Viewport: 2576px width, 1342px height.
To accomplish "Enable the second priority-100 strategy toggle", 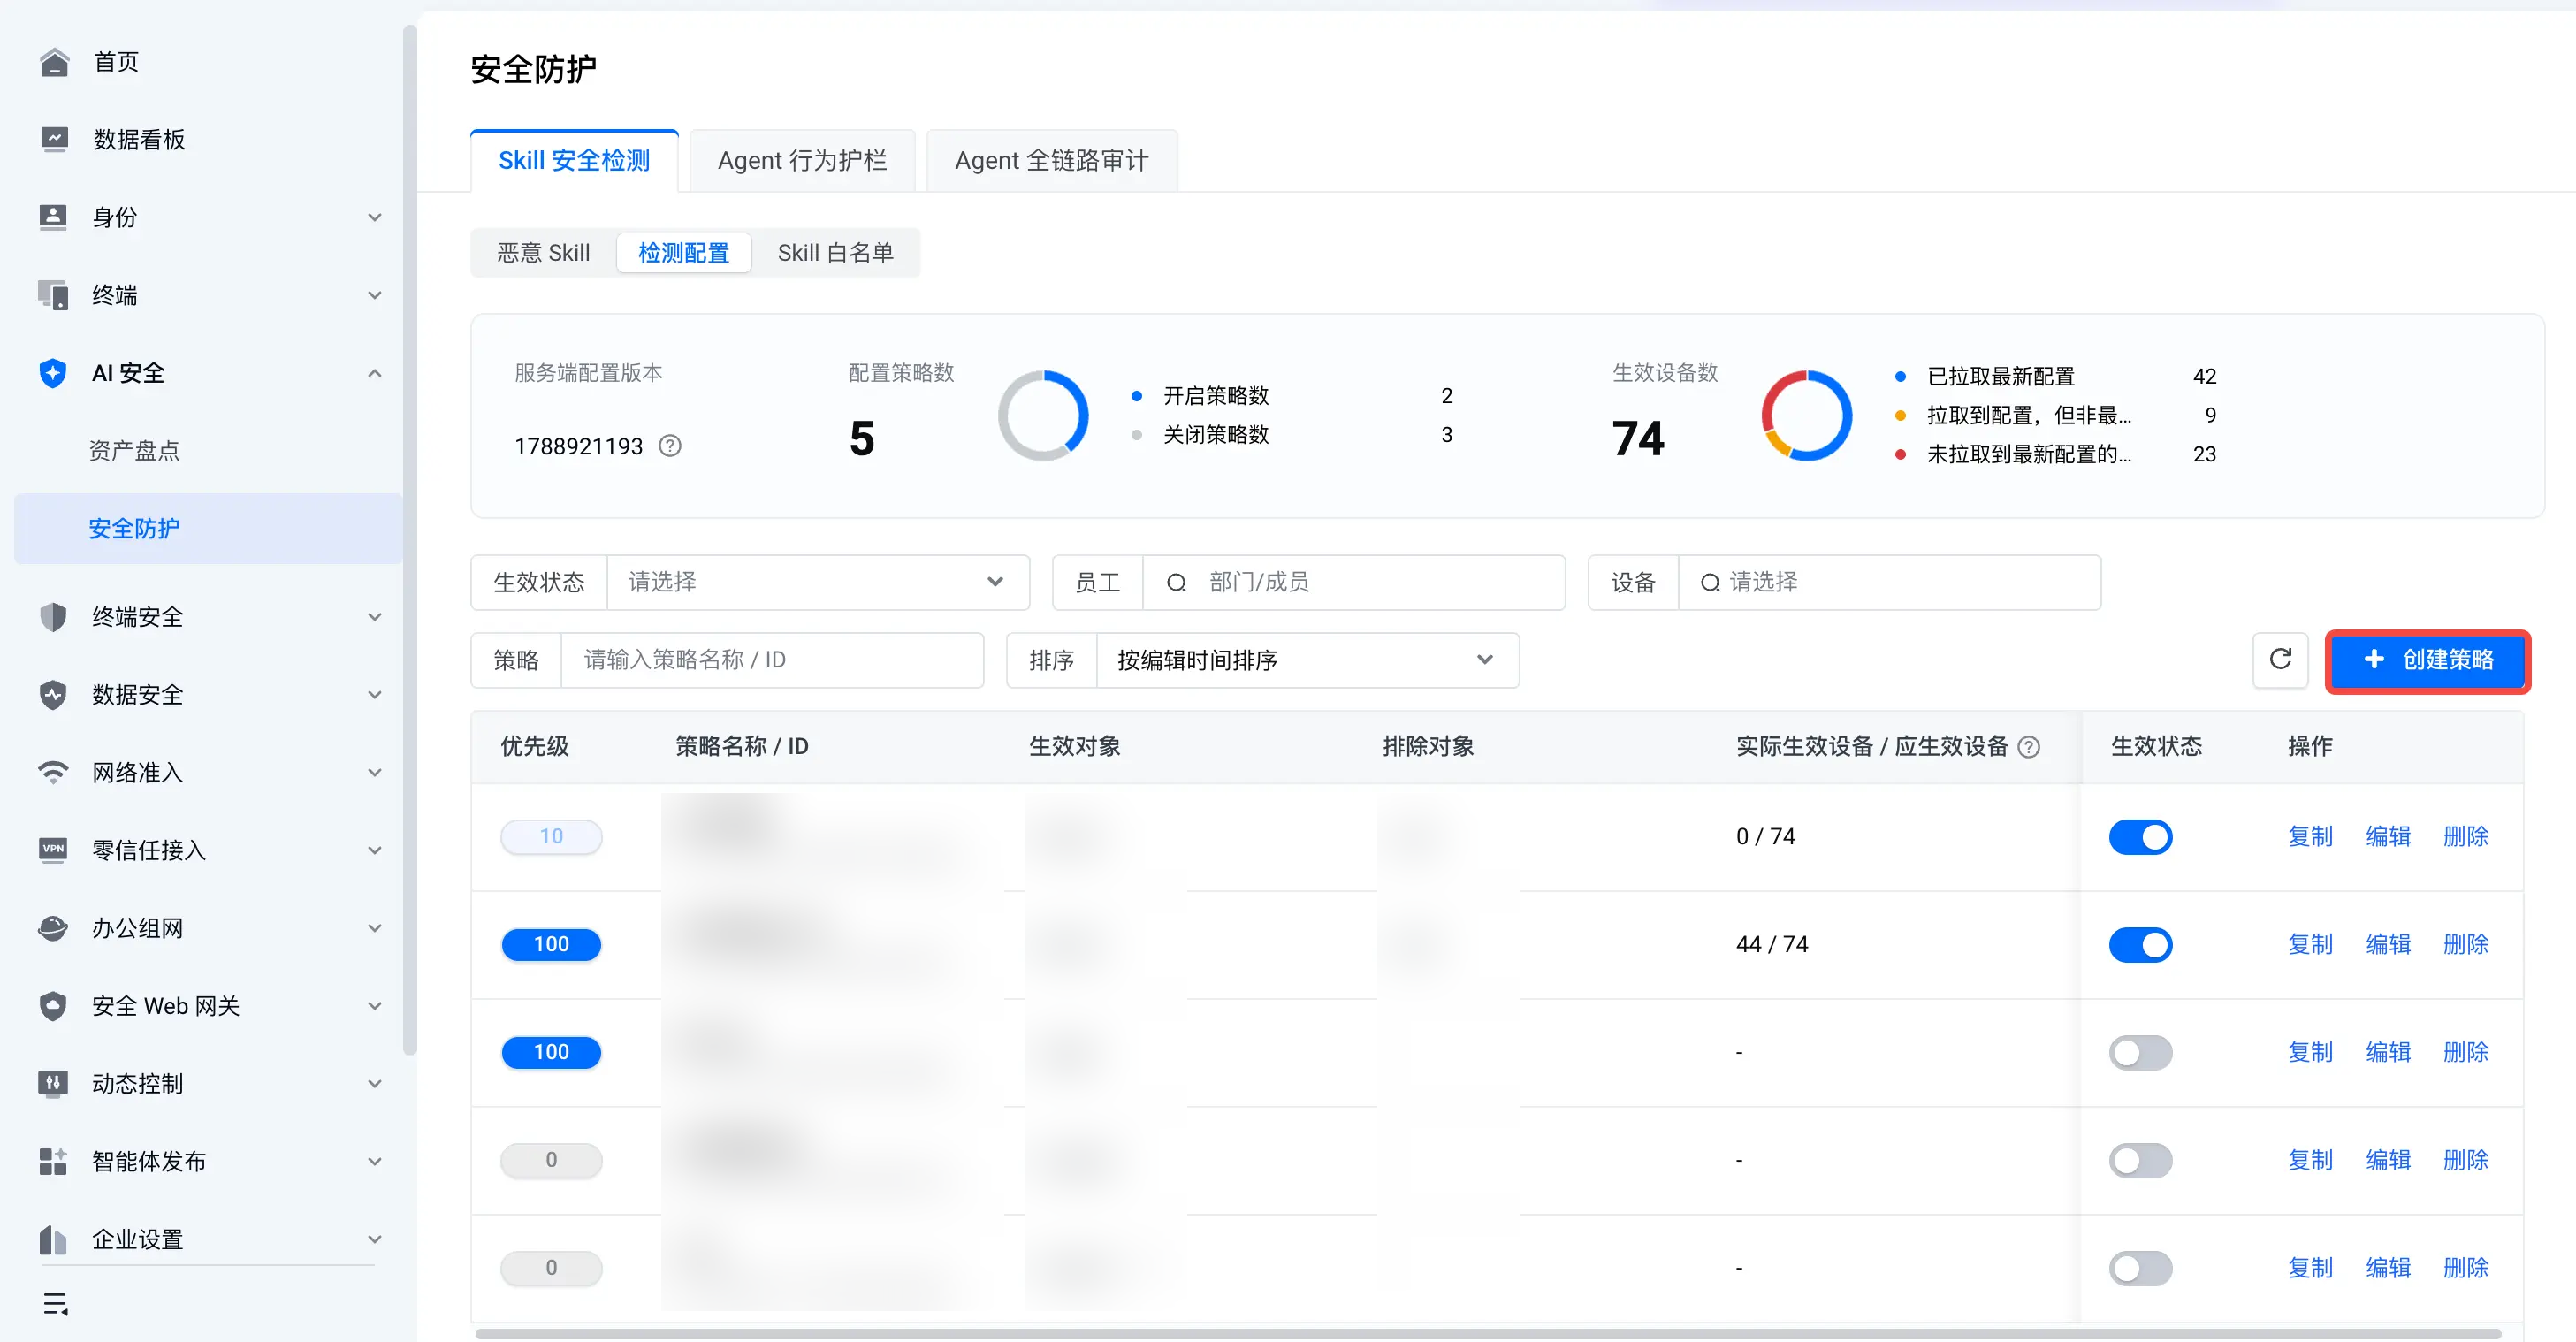I will pyautogui.click(x=2140, y=1053).
